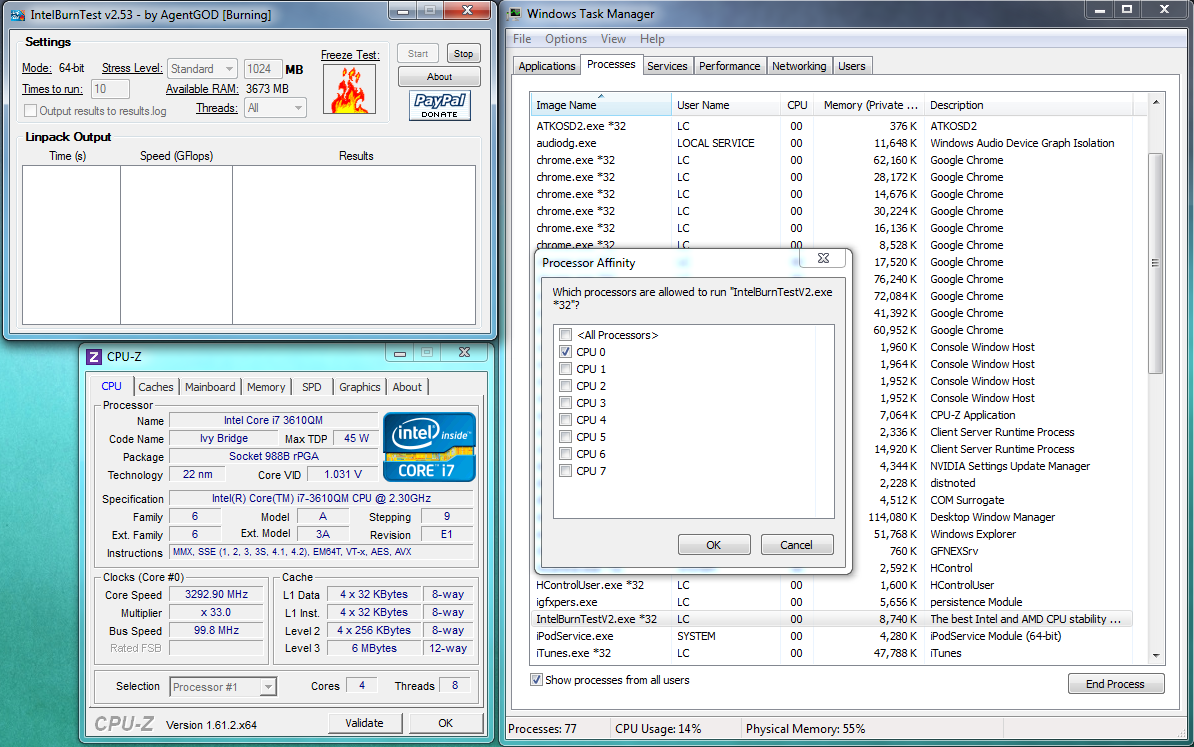Open the File menu in Task Manager
Viewport: 1194px width, 747px height.
(522, 39)
